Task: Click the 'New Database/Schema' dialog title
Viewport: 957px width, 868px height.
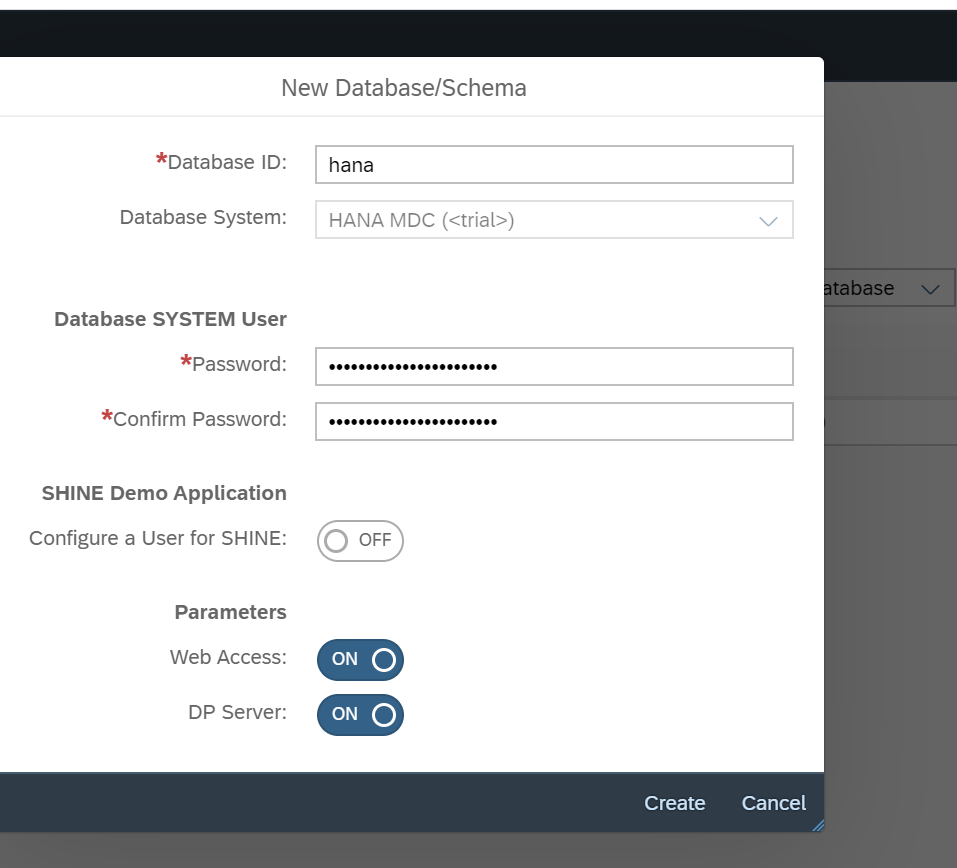Action: click(403, 88)
